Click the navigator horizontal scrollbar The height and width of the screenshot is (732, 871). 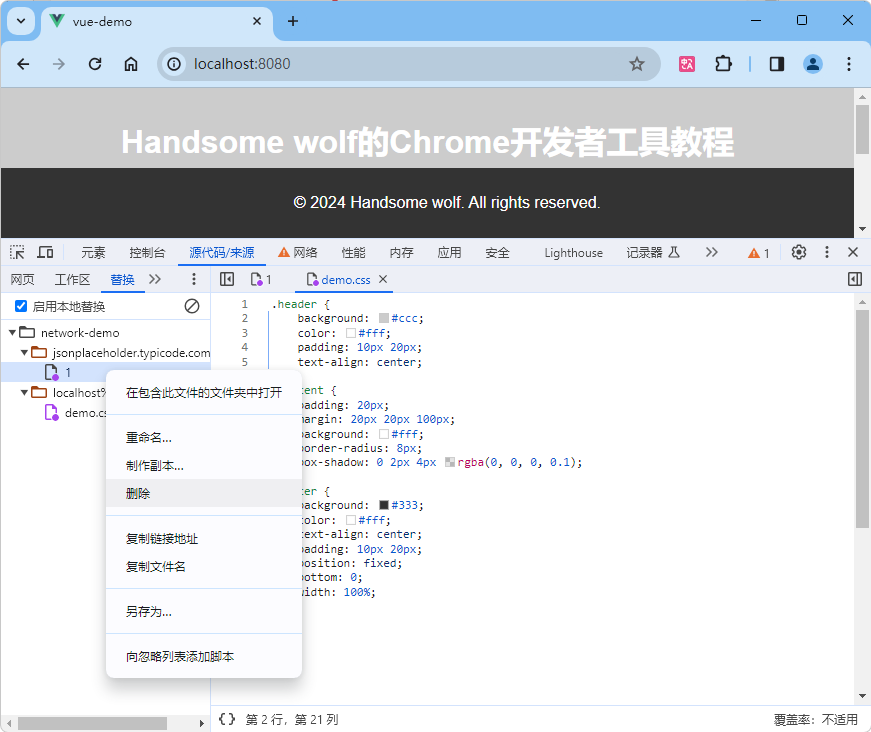92,723
